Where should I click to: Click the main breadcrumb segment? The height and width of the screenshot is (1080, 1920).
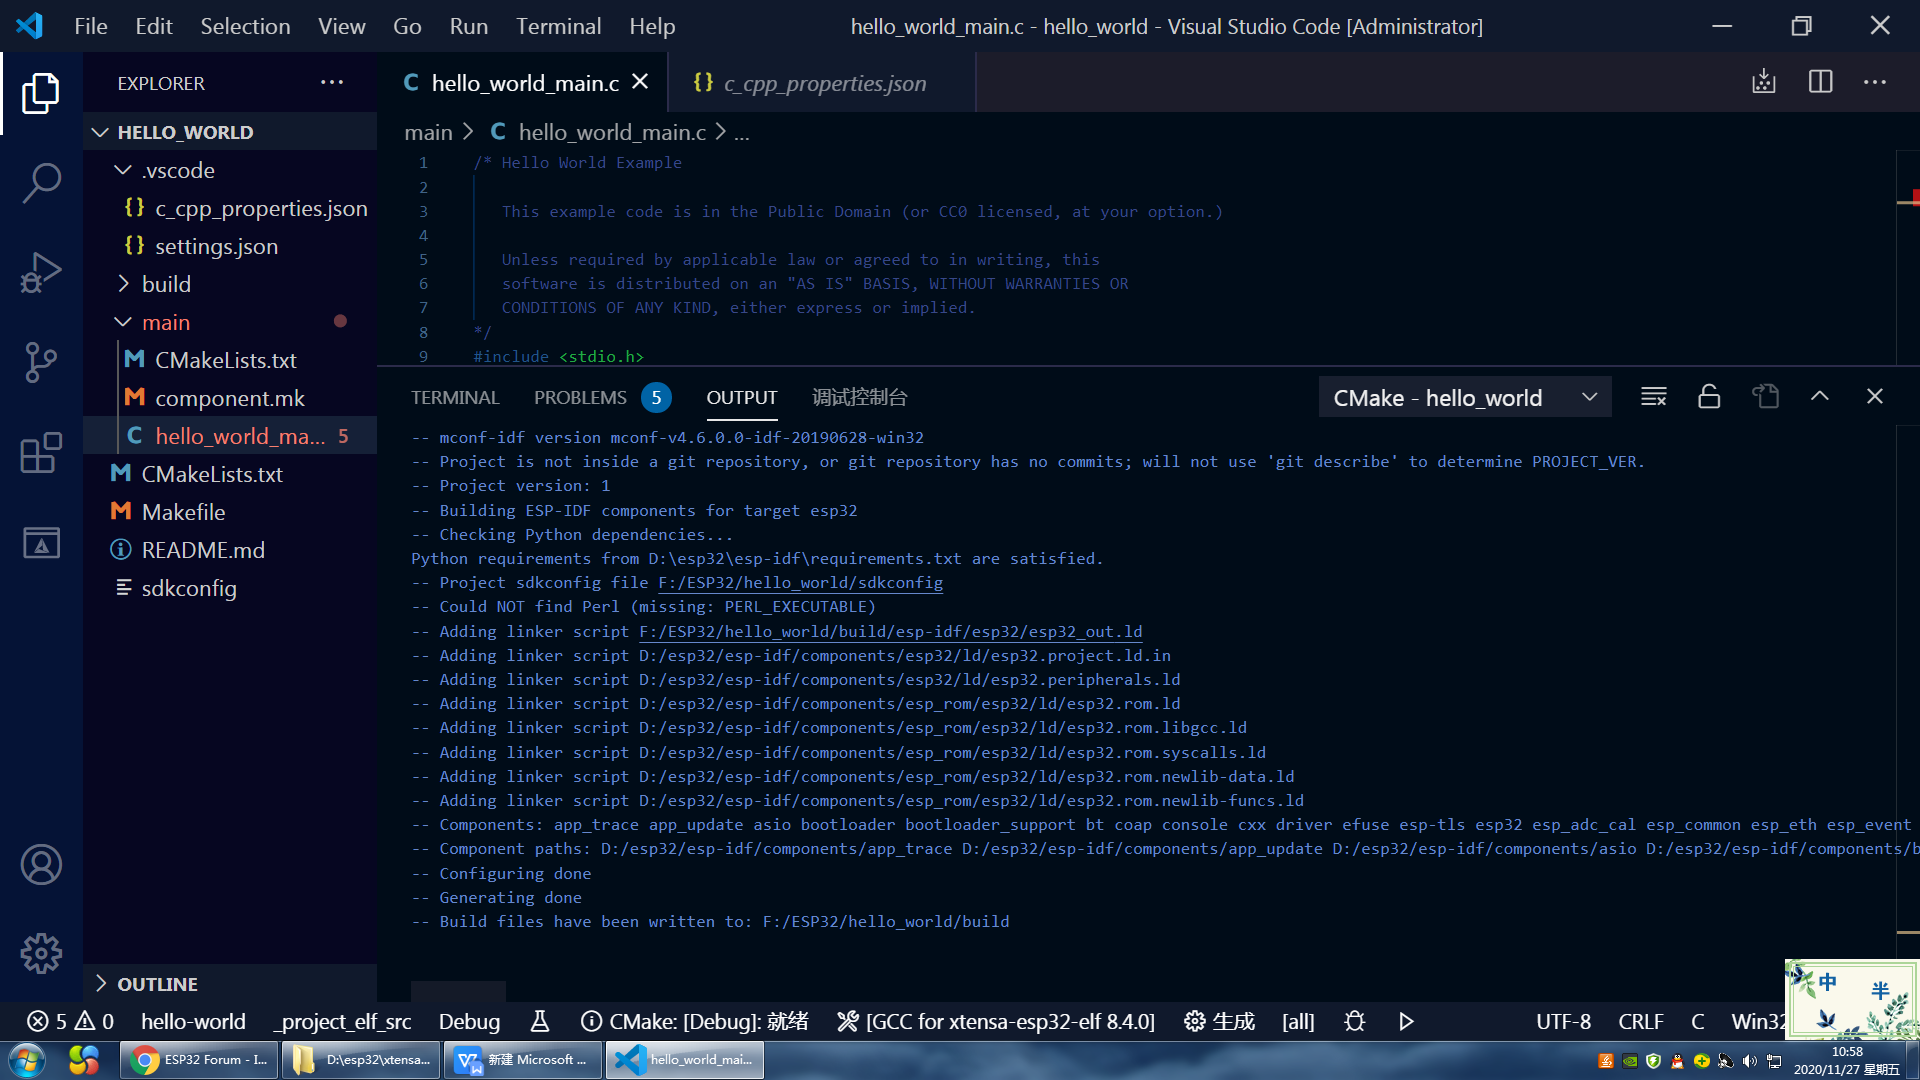428,132
